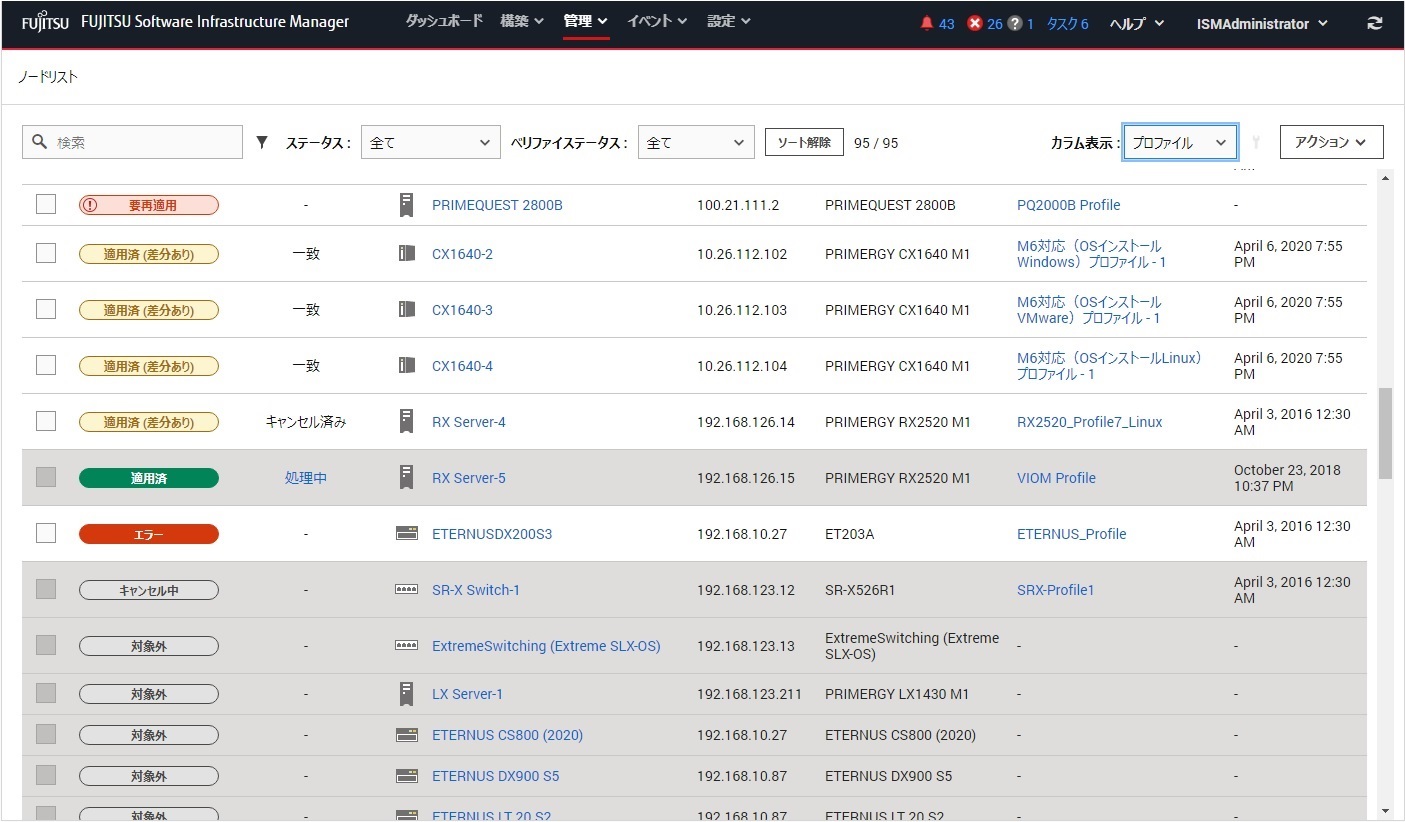Open the ETERNUS_Profile link

[x=1071, y=534]
